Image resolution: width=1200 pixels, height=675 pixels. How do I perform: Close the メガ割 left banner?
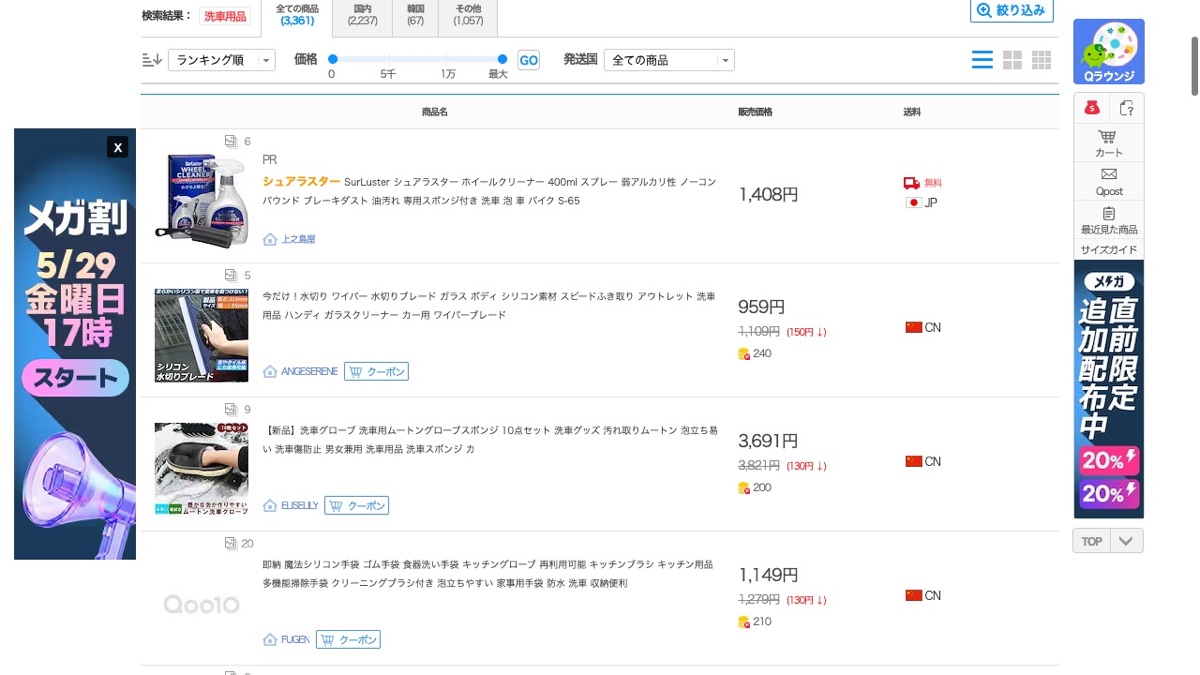pos(118,147)
